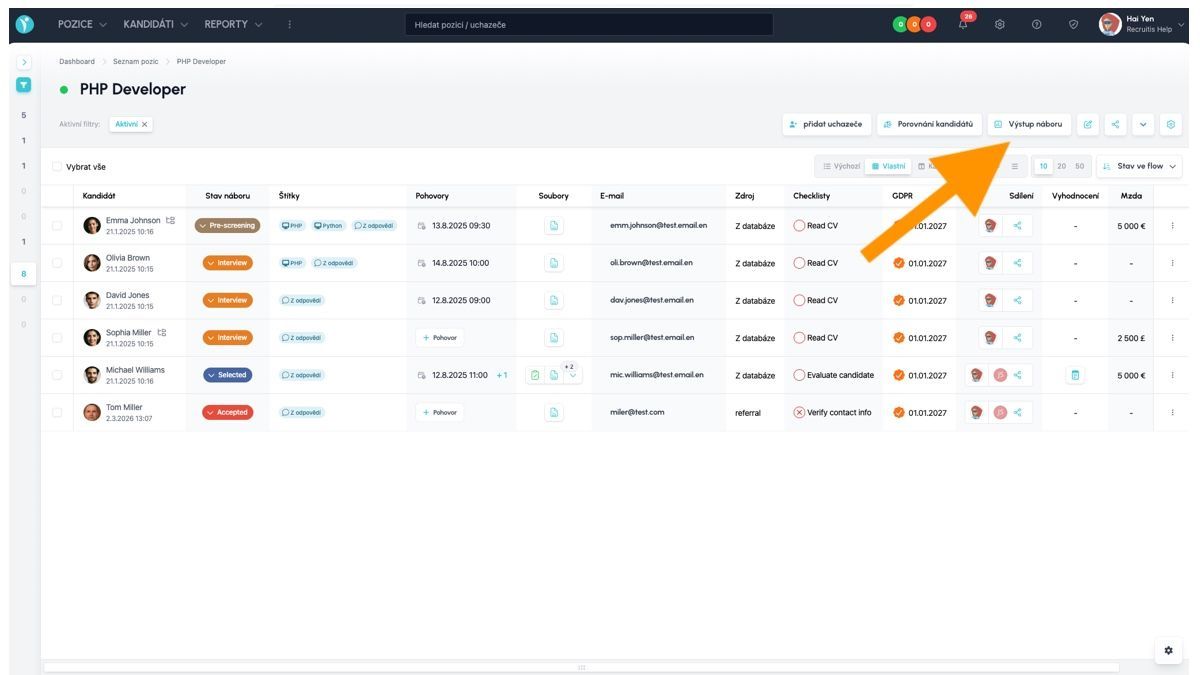Click the horizontal scrollbar at bottom
The image size is (1200, 675).
[x=581, y=667]
